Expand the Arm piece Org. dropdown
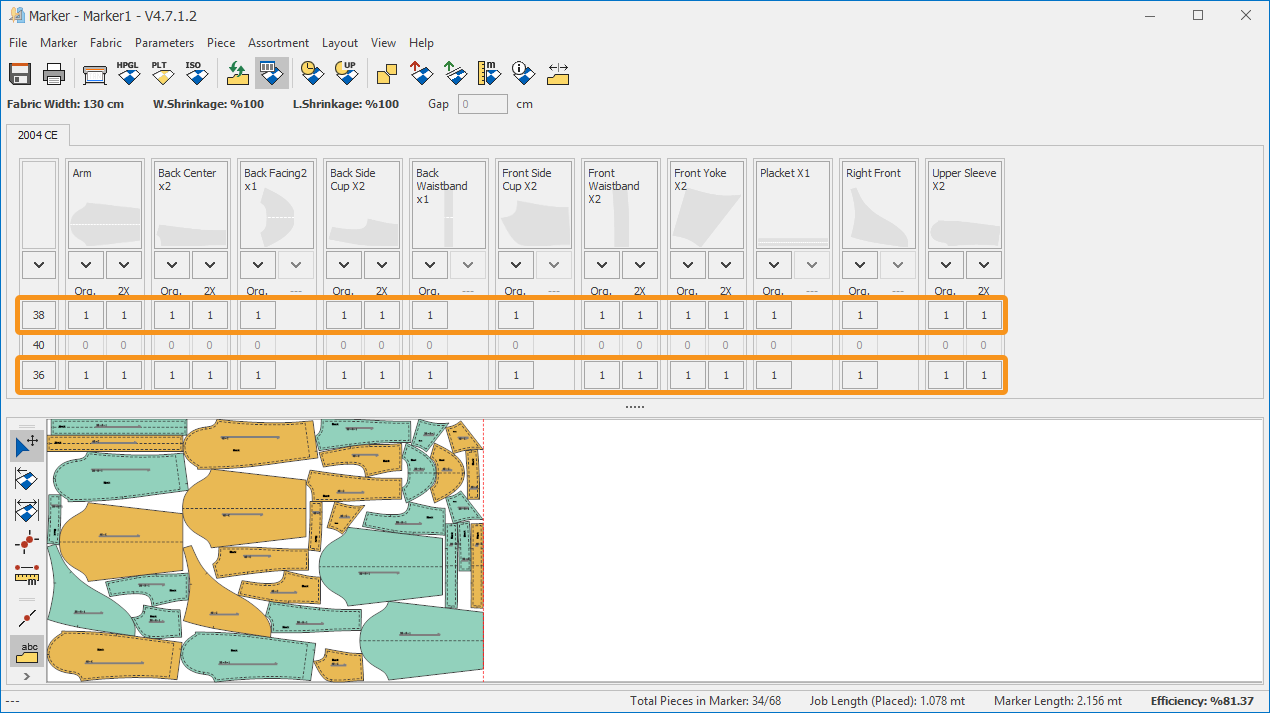This screenshot has height=713, width=1270. point(86,265)
